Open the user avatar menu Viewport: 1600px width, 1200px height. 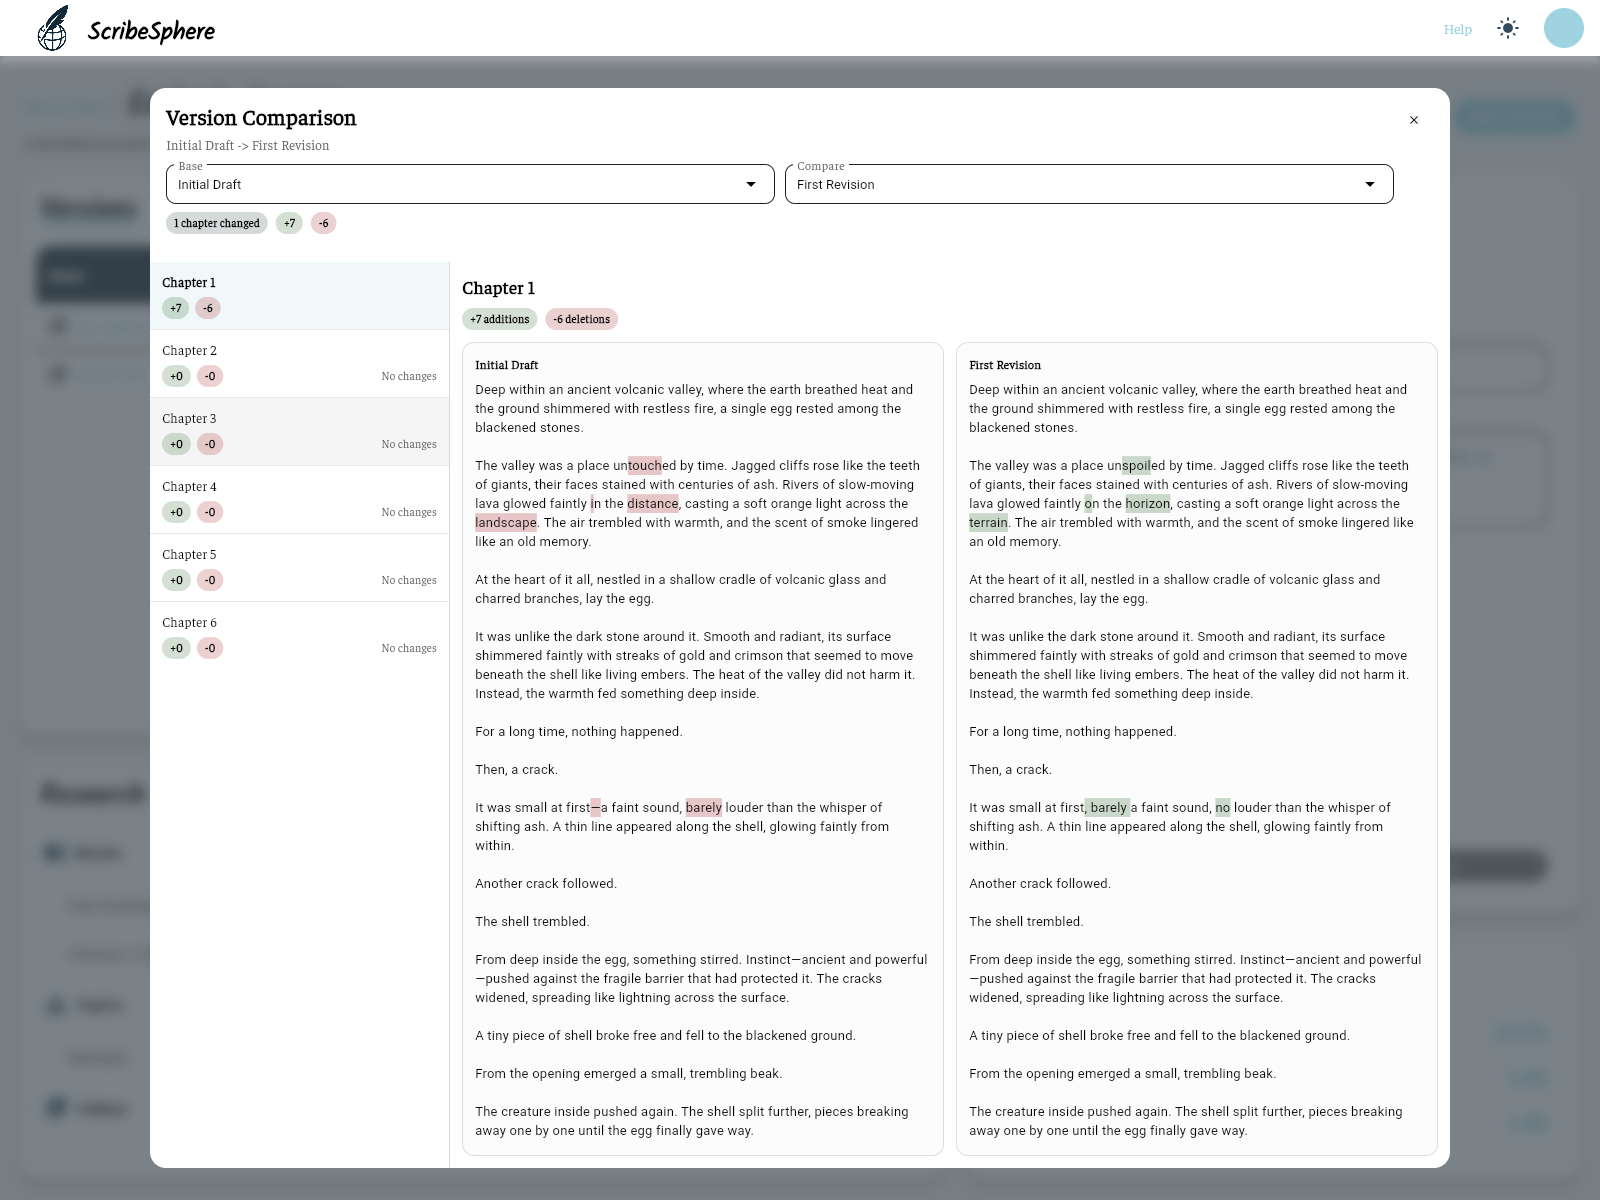[x=1564, y=28]
